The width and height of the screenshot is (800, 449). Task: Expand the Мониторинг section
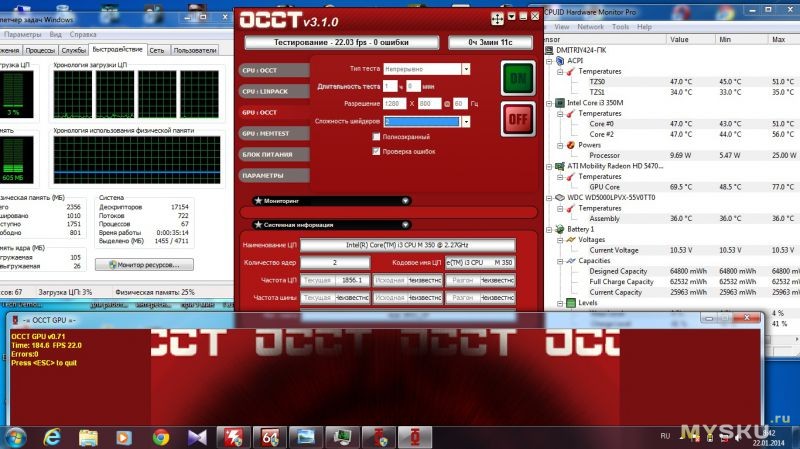pyautogui.click(x=405, y=201)
